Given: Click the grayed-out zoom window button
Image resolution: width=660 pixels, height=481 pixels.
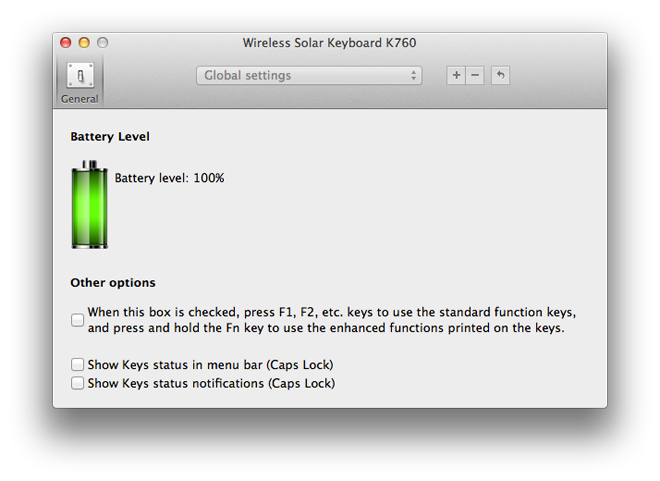Looking at the screenshot, I should tap(103, 43).
